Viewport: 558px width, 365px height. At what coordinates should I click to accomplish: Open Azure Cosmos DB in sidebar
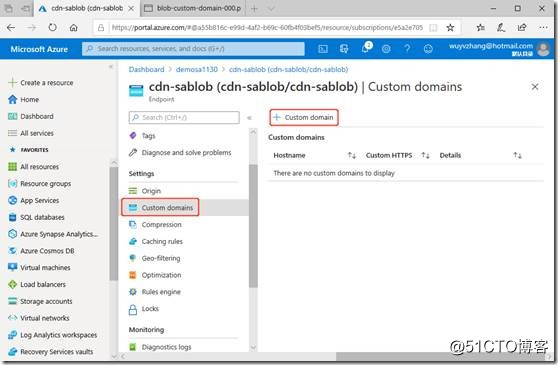coord(41,251)
